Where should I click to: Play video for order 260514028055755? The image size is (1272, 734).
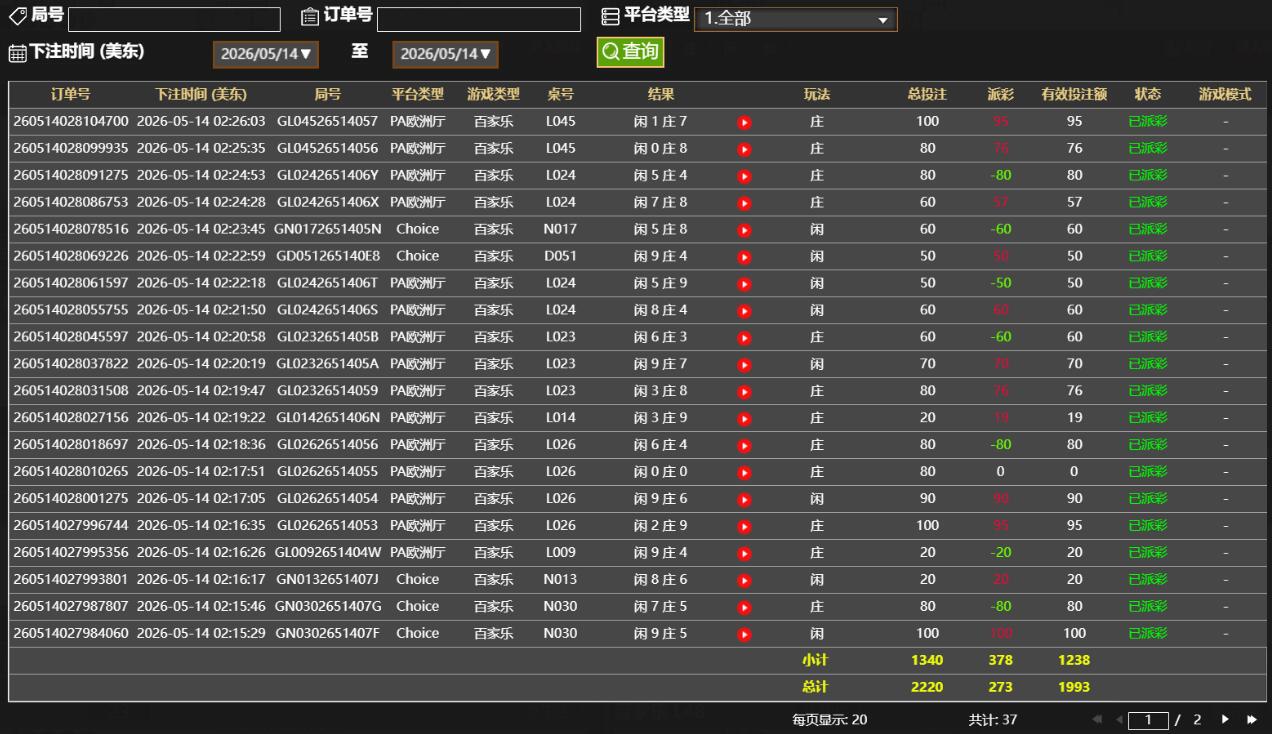coord(744,311)
